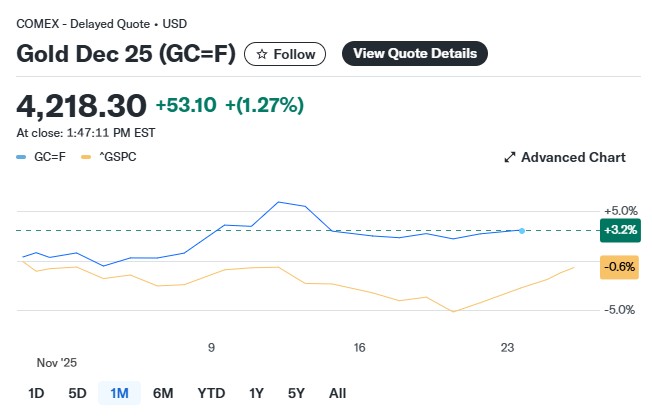Screen dimensions: 652x417
Task: Click the Gold Dec 25 (GC=F) title
Action: 126,54
